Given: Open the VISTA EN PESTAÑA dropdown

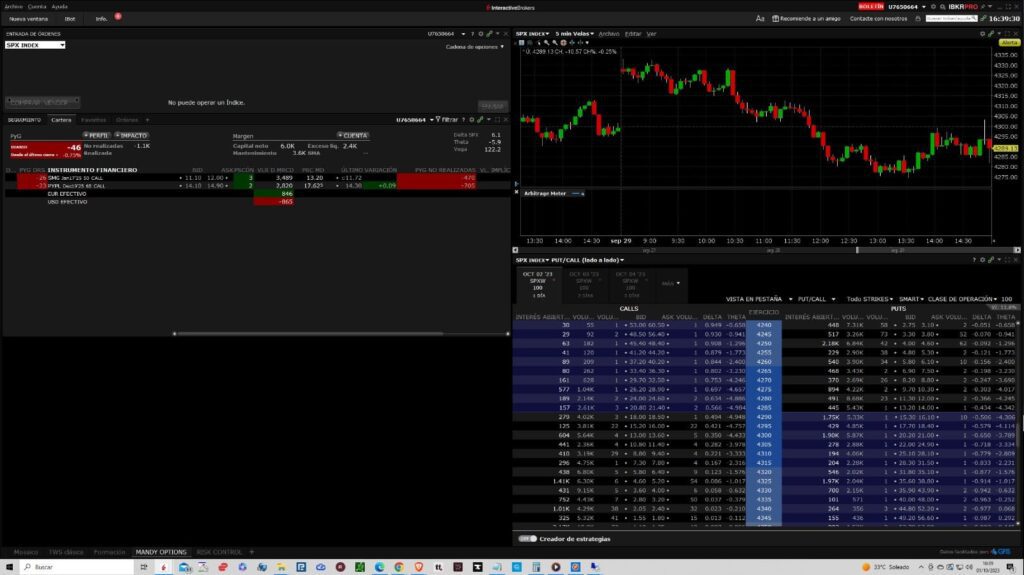Looking at the screenshot, I should tap(759, 299).
